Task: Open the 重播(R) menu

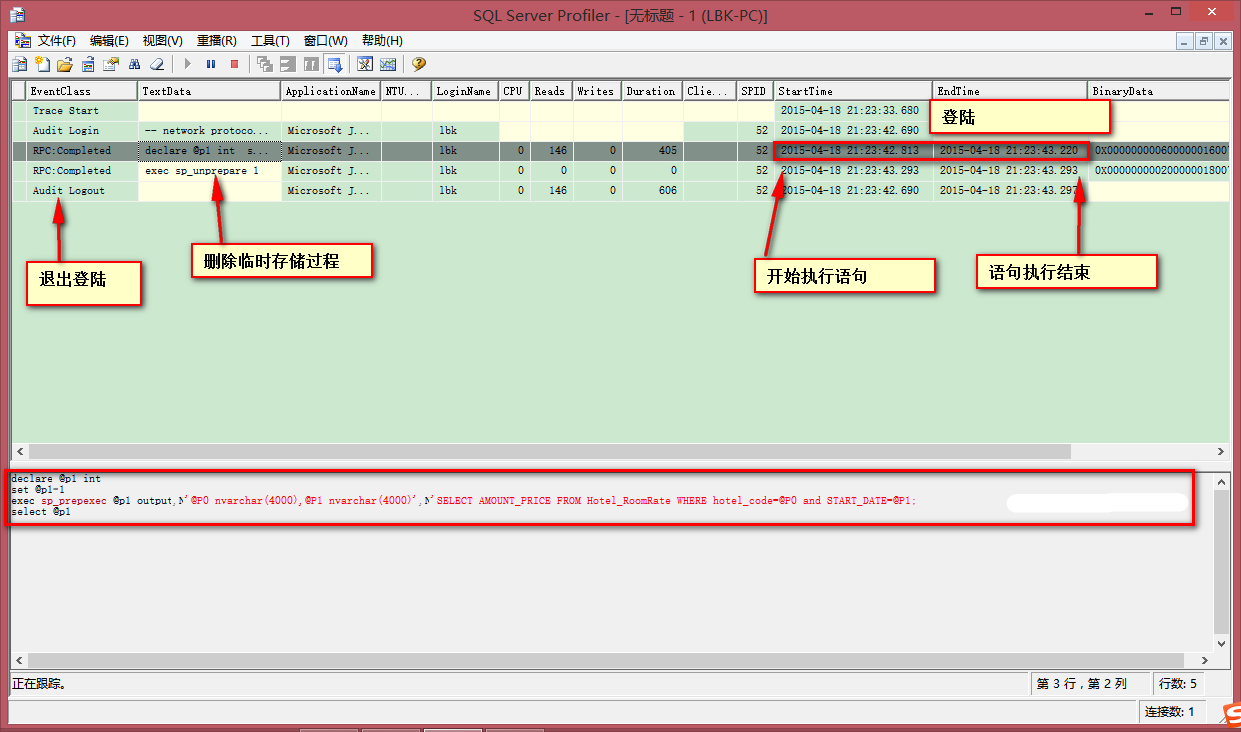Action: 216,41
